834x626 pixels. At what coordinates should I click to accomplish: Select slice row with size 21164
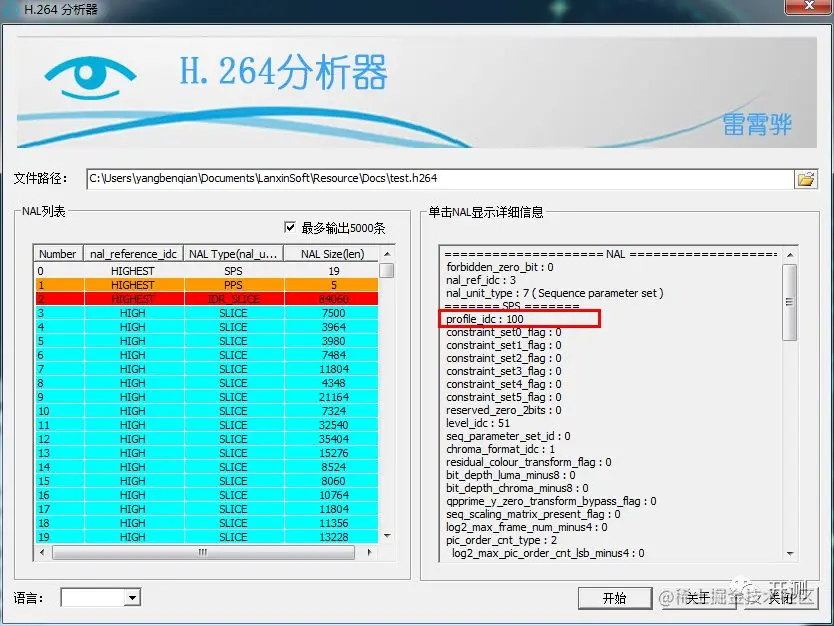(x=207, y=397)
